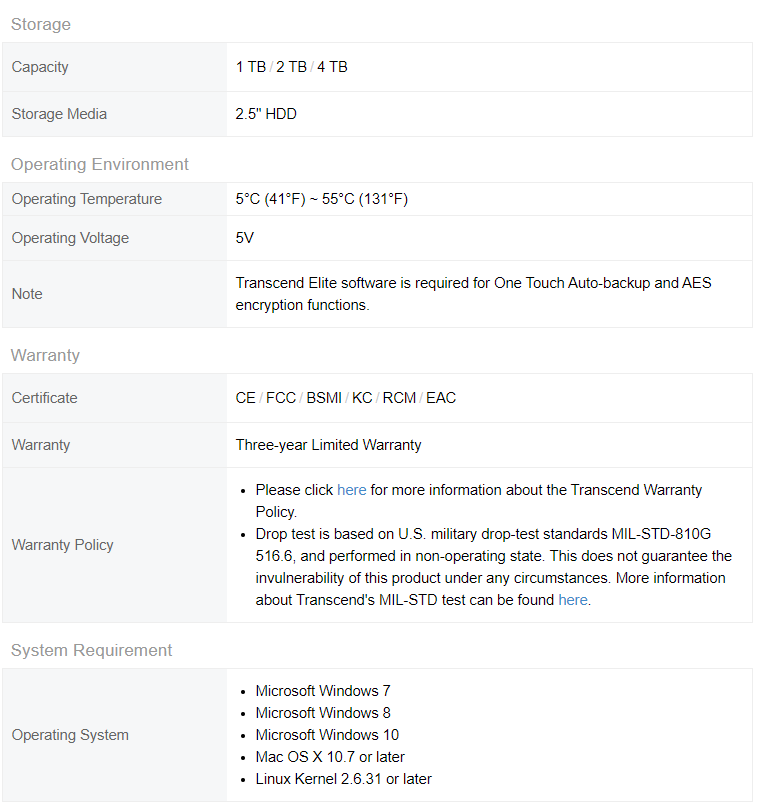Select the Storage Media row label

click(59, 114)
